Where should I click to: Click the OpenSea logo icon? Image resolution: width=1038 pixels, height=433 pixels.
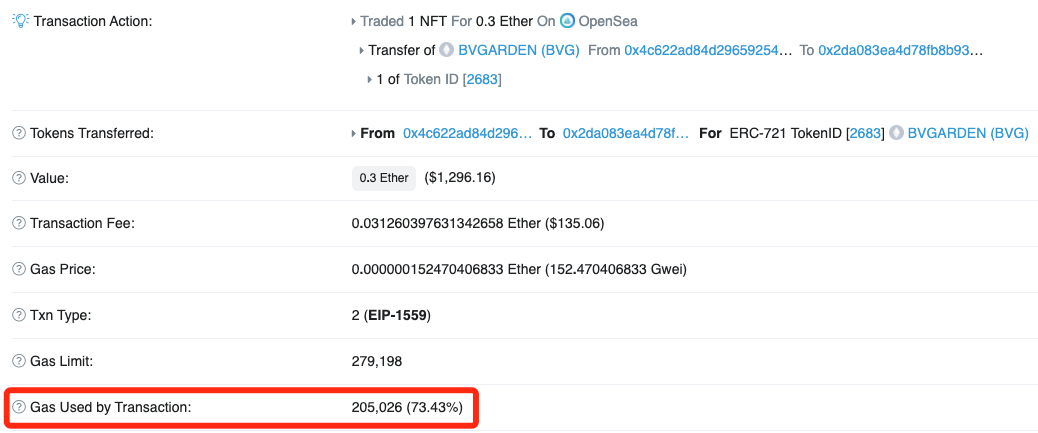[x=567, y=21]
